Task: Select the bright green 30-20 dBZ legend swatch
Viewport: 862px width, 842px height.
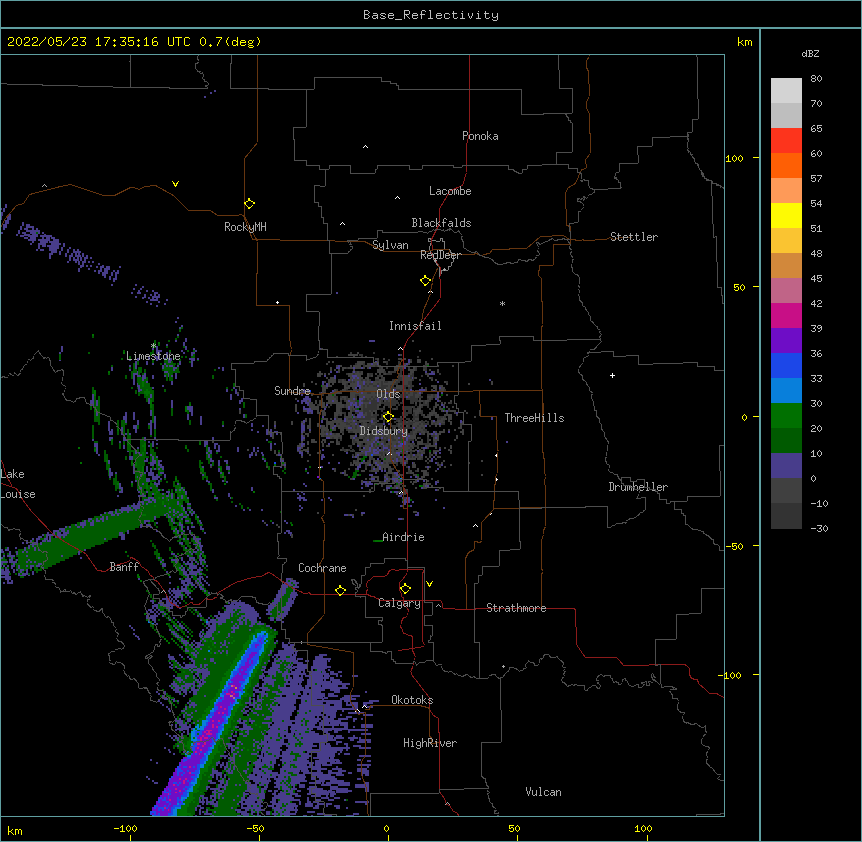Action: [x=786, y=416]
